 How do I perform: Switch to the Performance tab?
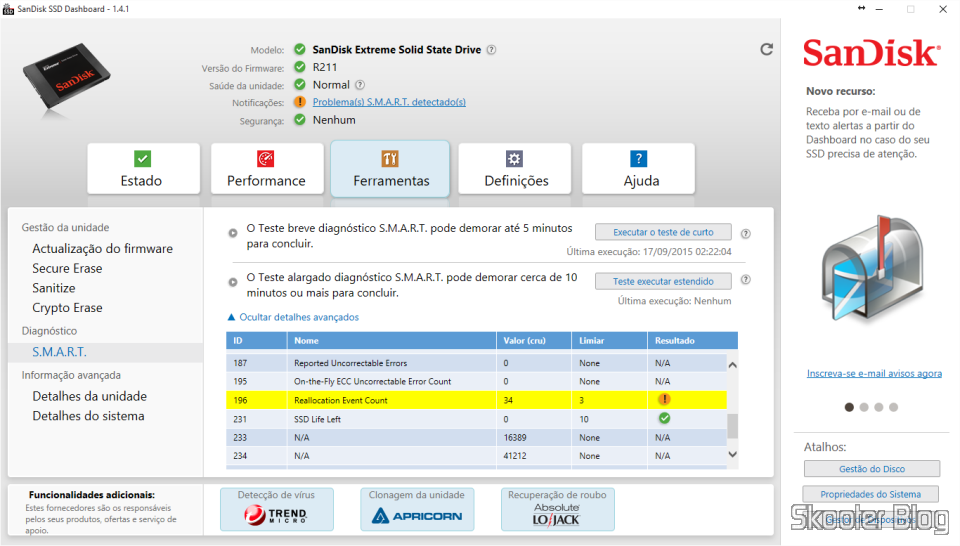point(267,169)
